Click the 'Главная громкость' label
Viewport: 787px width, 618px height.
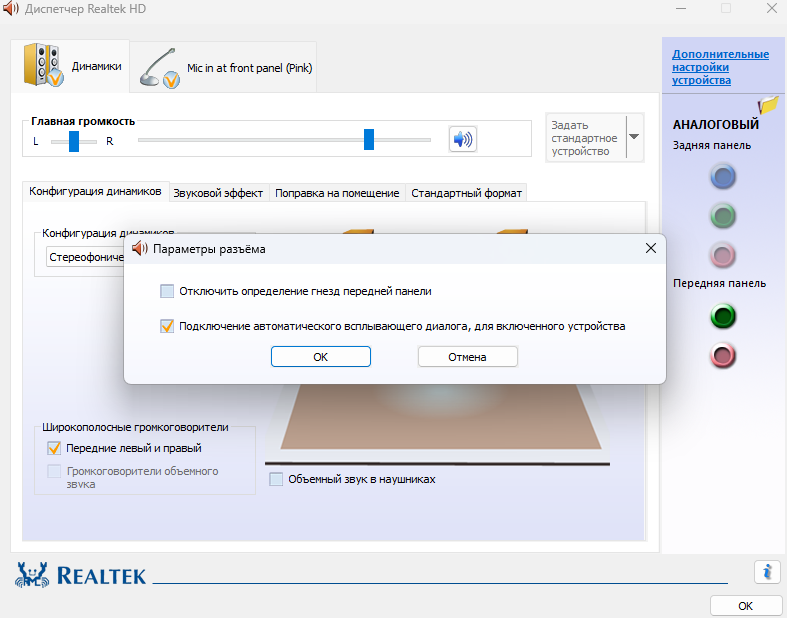tap(83, 121)
